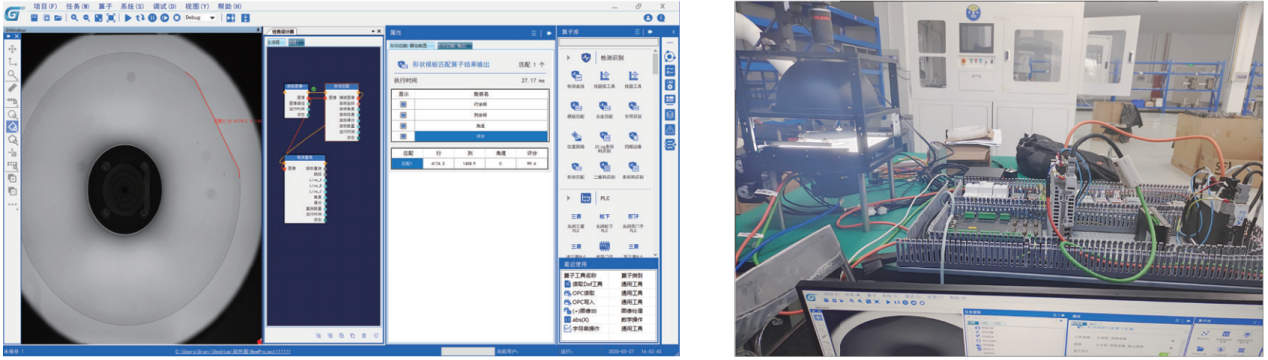
Task: Click the Pause icon in the toolbar
Action: pos(152,18)
